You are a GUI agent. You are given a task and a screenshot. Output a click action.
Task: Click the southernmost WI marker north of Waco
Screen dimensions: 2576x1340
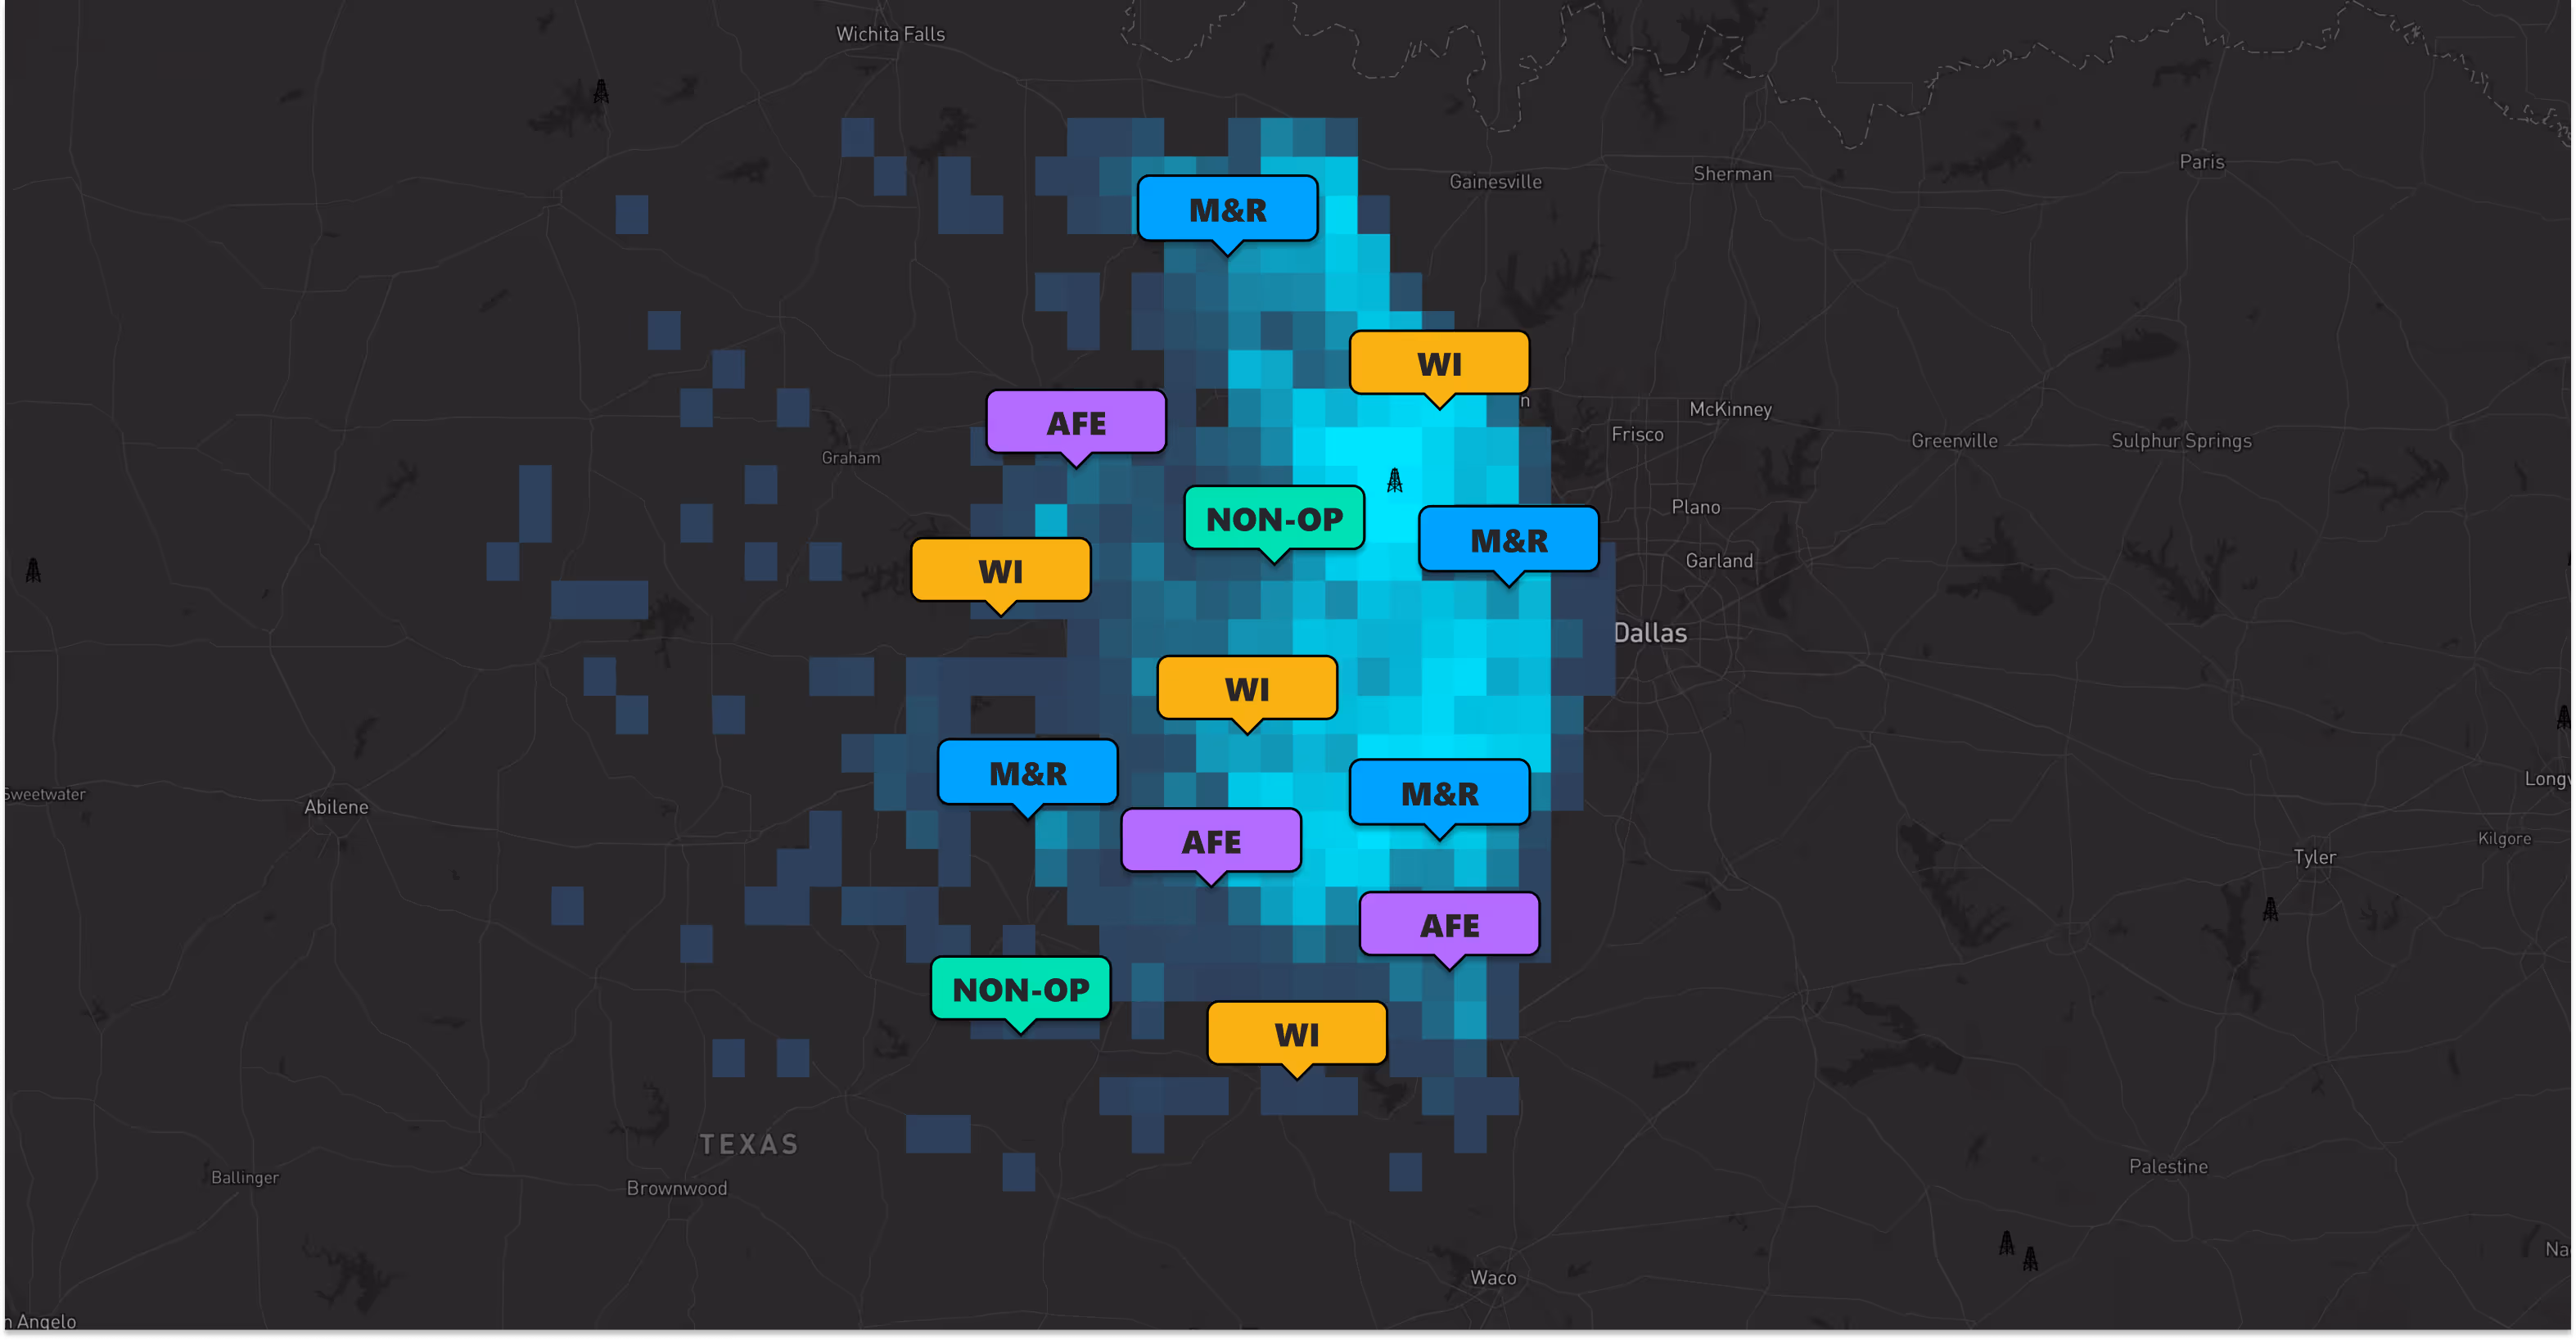click(1297, 1034)
